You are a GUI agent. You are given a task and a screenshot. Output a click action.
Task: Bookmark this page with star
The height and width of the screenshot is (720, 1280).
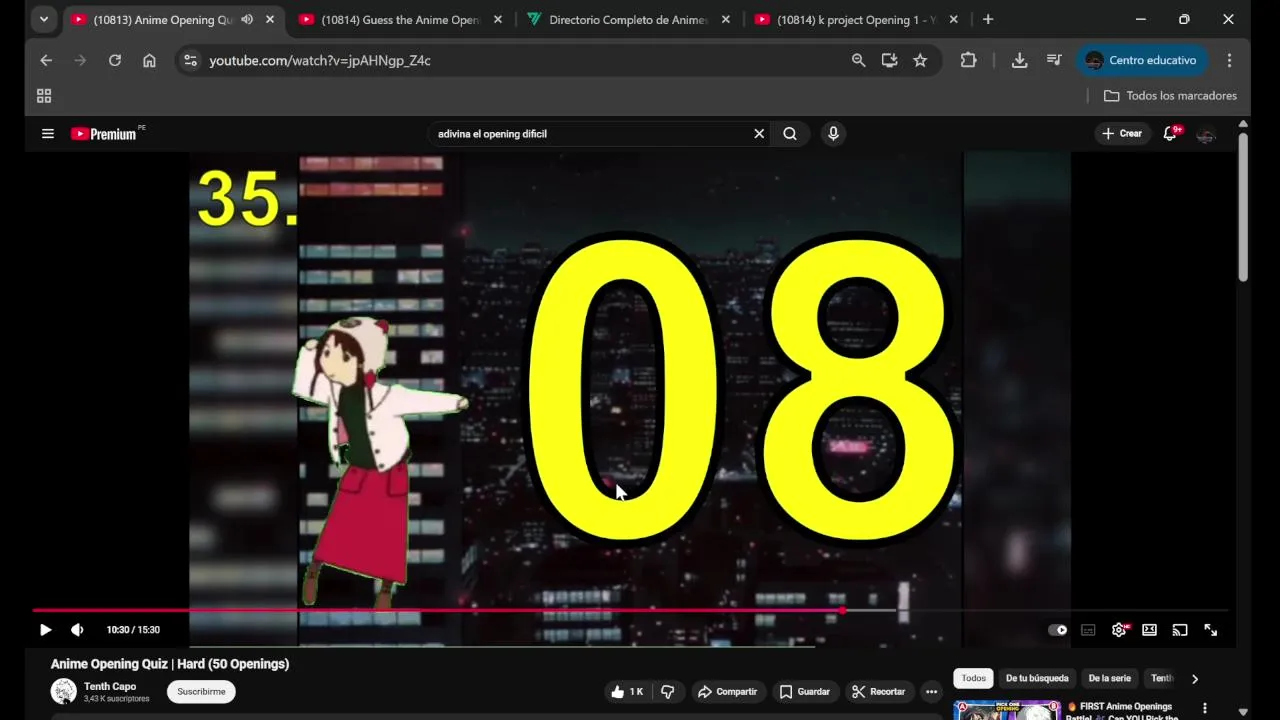coord(920,60)
